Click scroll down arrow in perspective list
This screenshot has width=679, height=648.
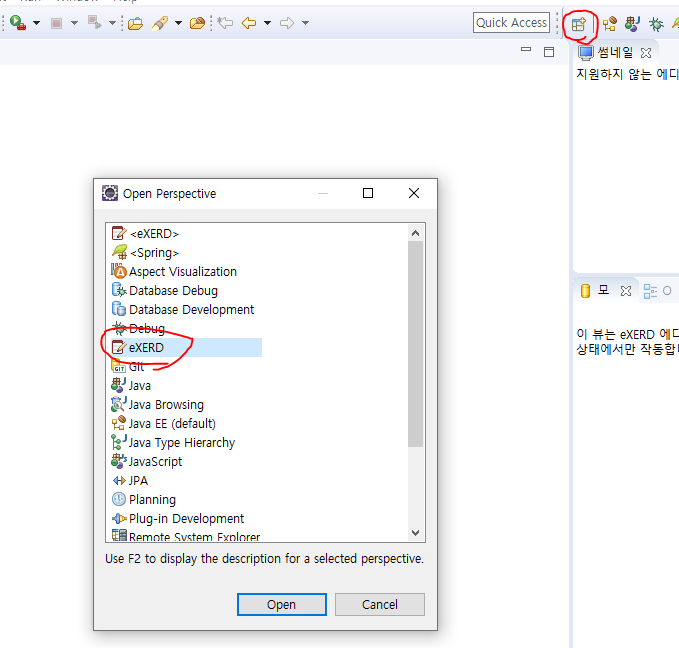click(x=415, y=533)
